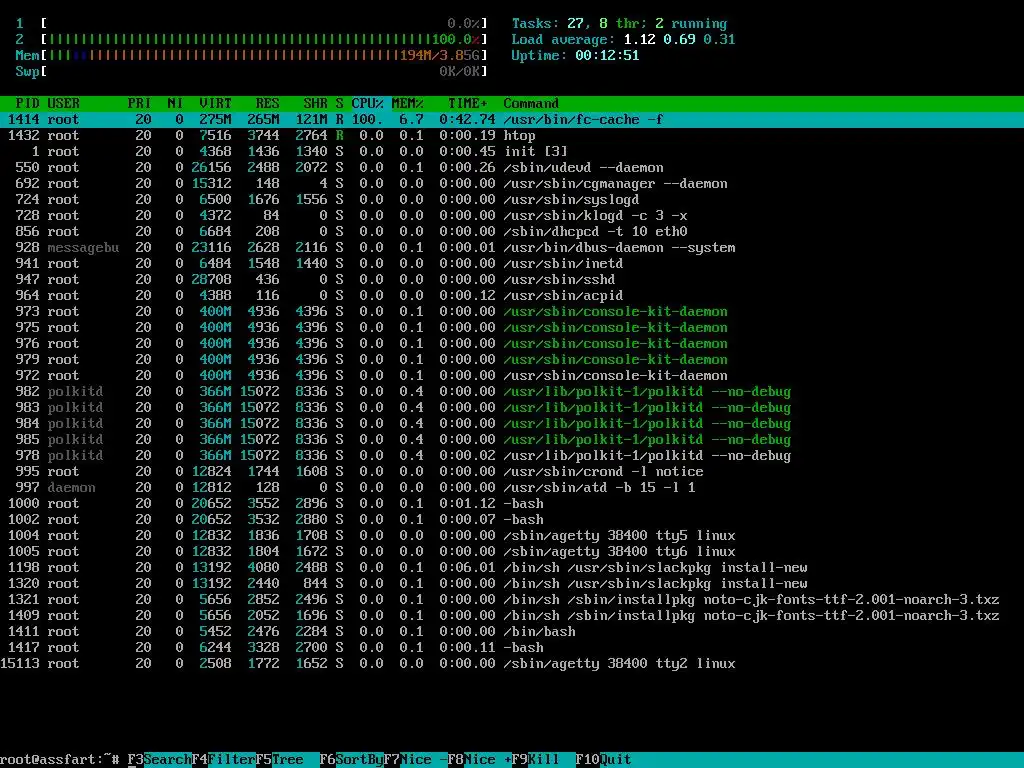Click the F8 Nice + label

coord(479,760)
